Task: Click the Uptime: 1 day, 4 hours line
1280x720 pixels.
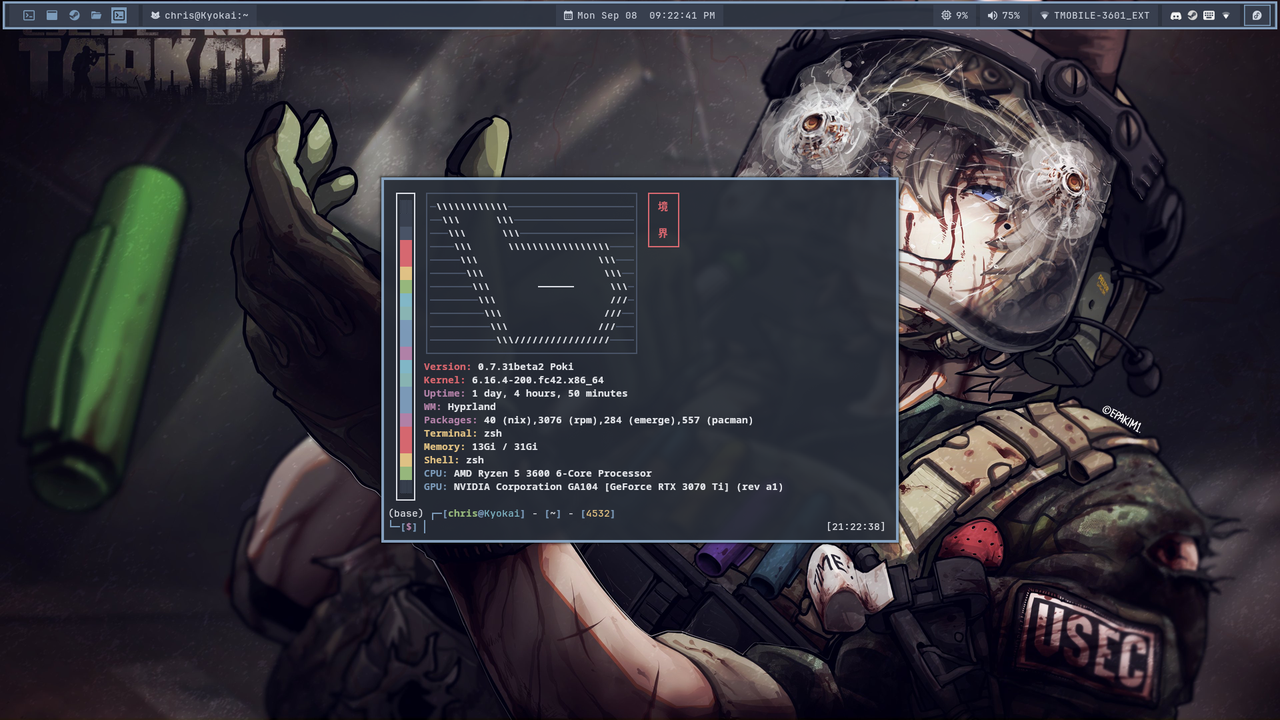Action: click(526, 393)
